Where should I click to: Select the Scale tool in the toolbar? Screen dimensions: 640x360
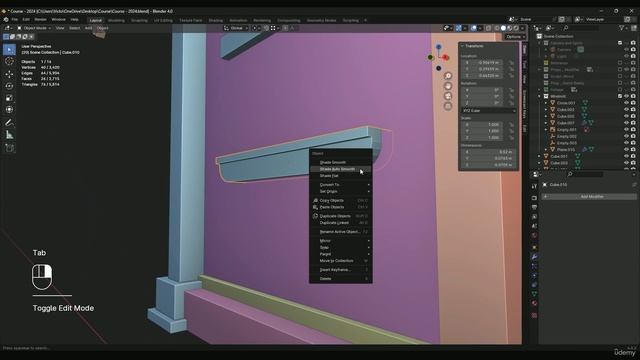pos(9,98)
